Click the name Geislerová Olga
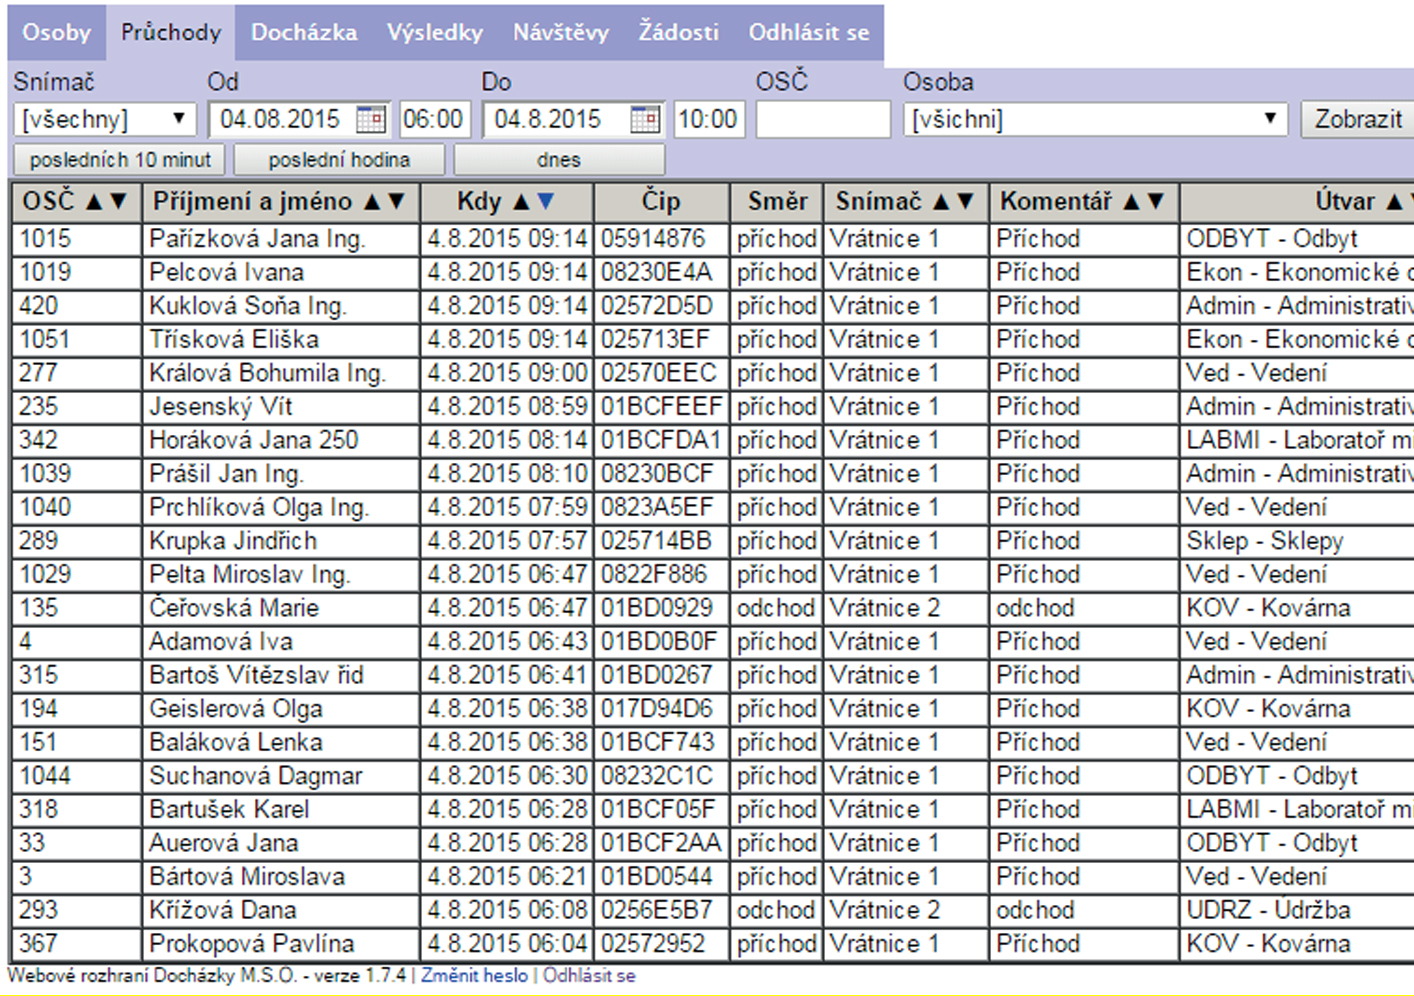 point(236,710)
